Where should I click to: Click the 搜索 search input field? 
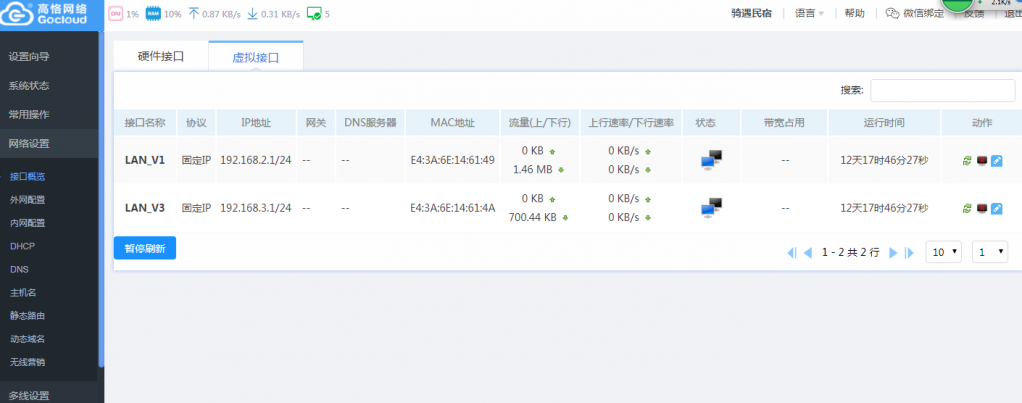pyautogui.click(x=942, y=90)
